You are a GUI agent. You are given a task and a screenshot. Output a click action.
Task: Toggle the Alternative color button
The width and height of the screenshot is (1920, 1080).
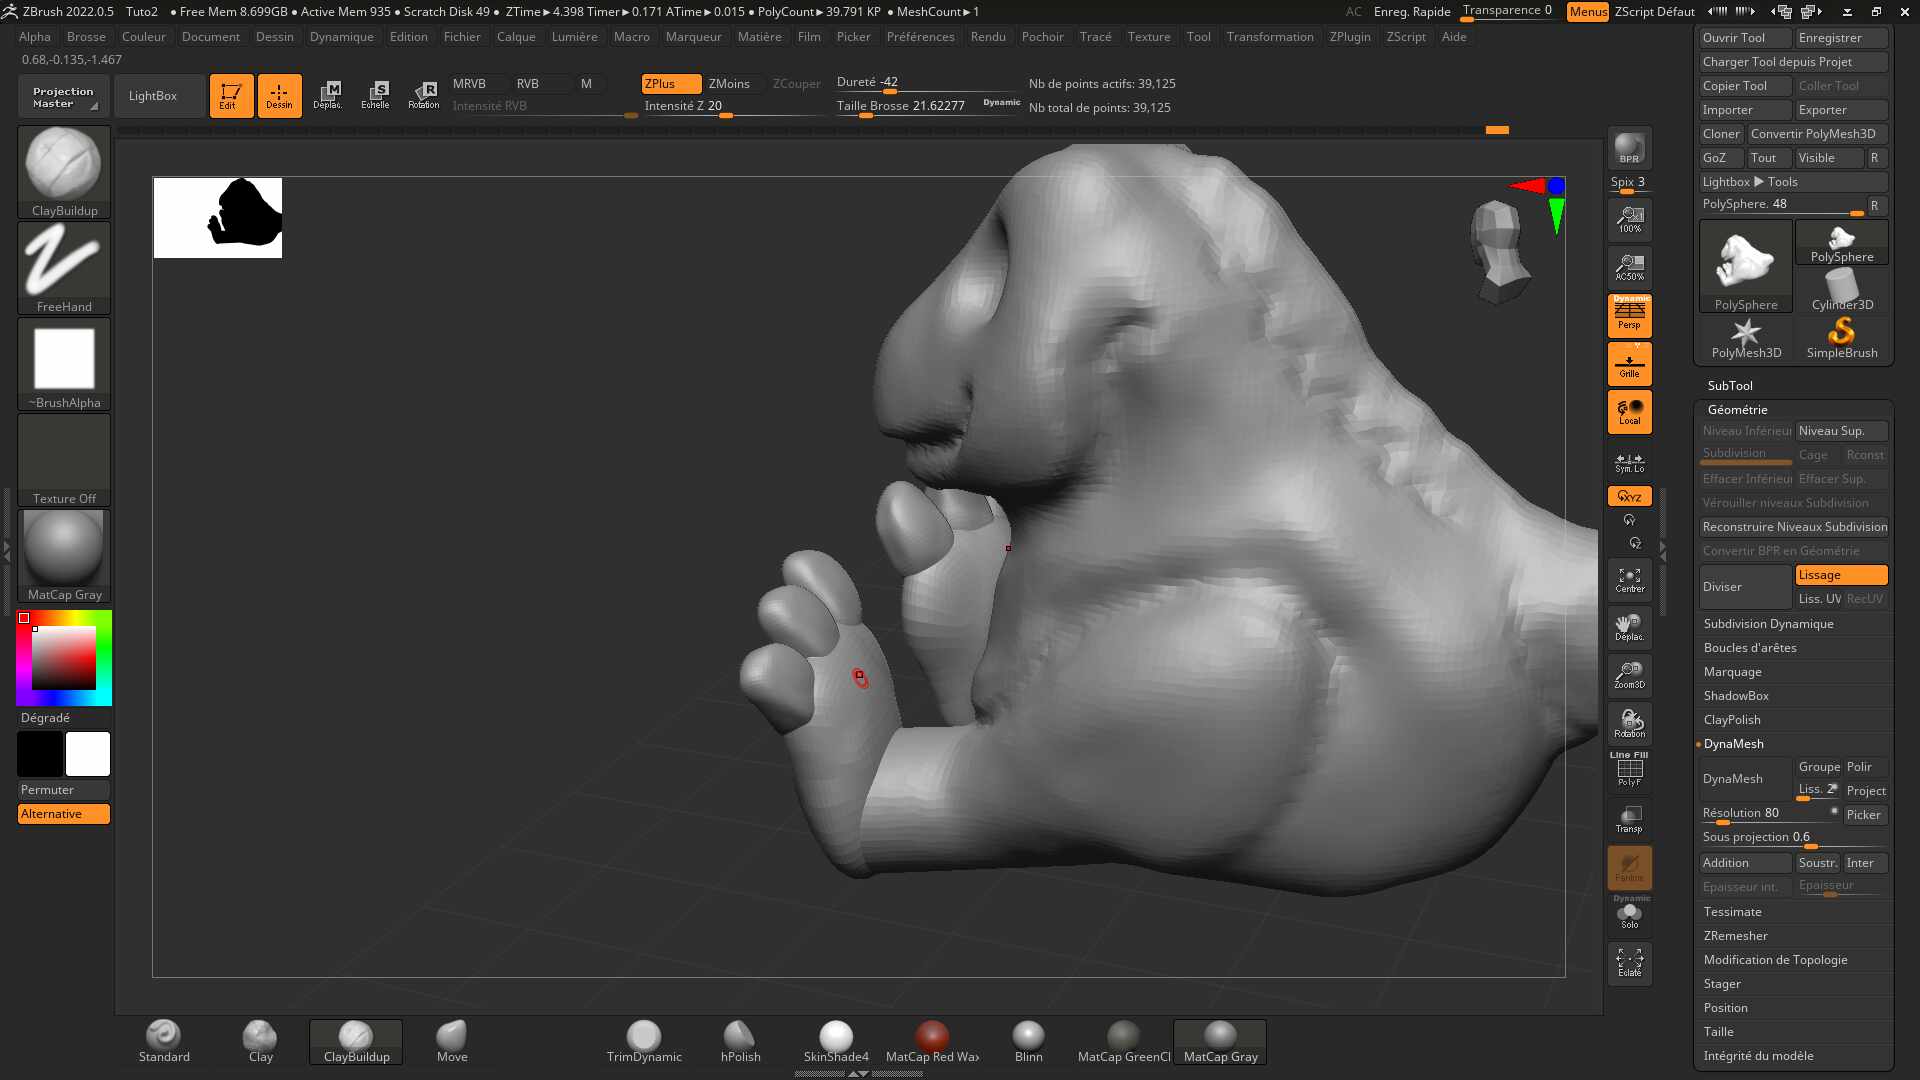coord(63,814)
